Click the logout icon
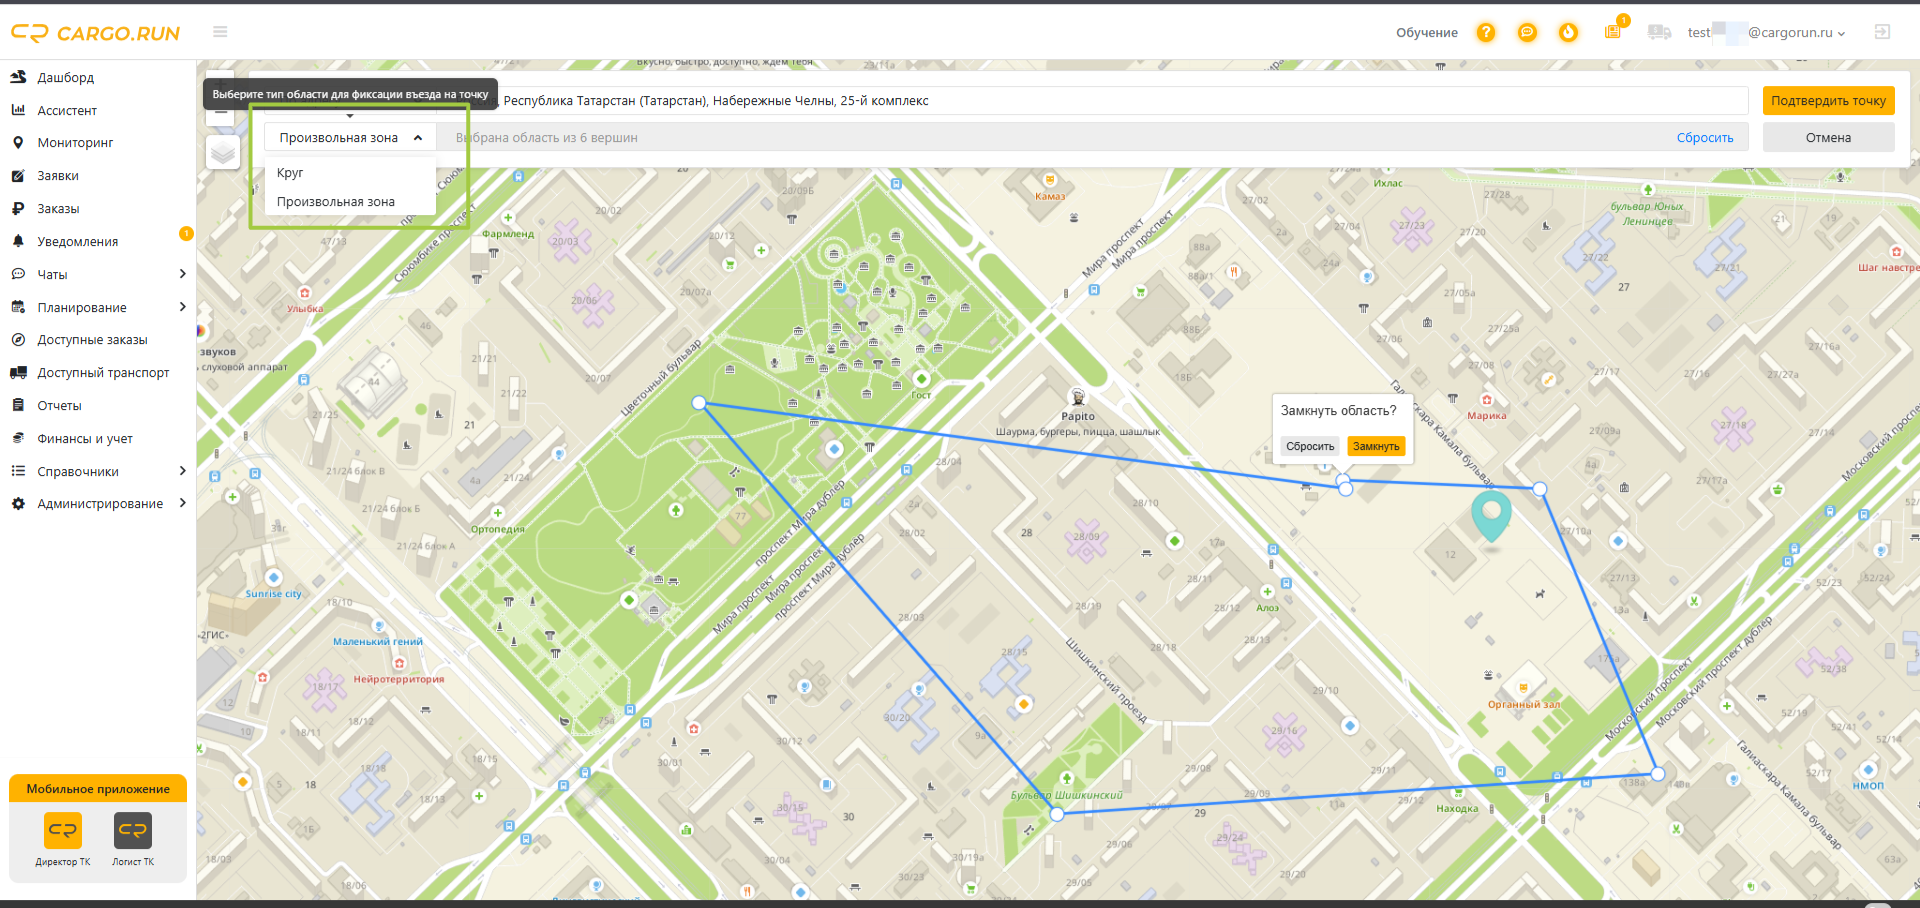This screenshot has height=908, width=1920. coord(1882,32)
